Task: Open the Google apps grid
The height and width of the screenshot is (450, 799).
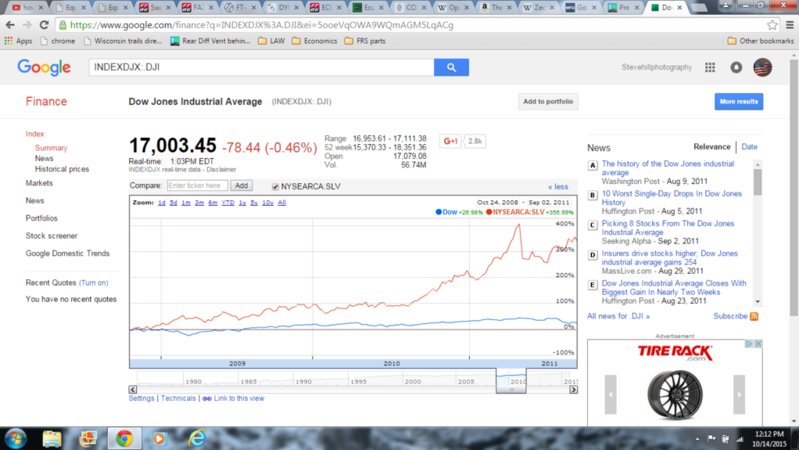Action: [710, 67]
